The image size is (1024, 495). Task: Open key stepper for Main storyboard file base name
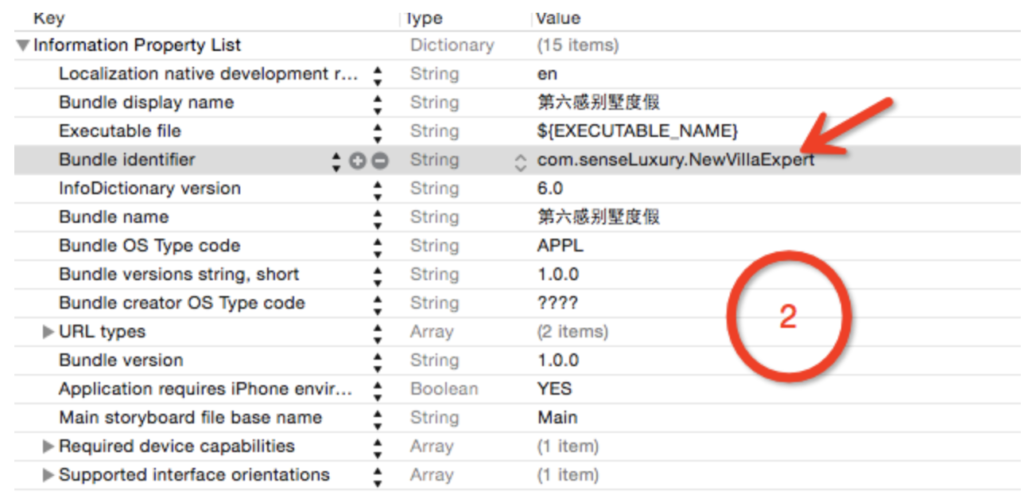[x=377, y=419]
